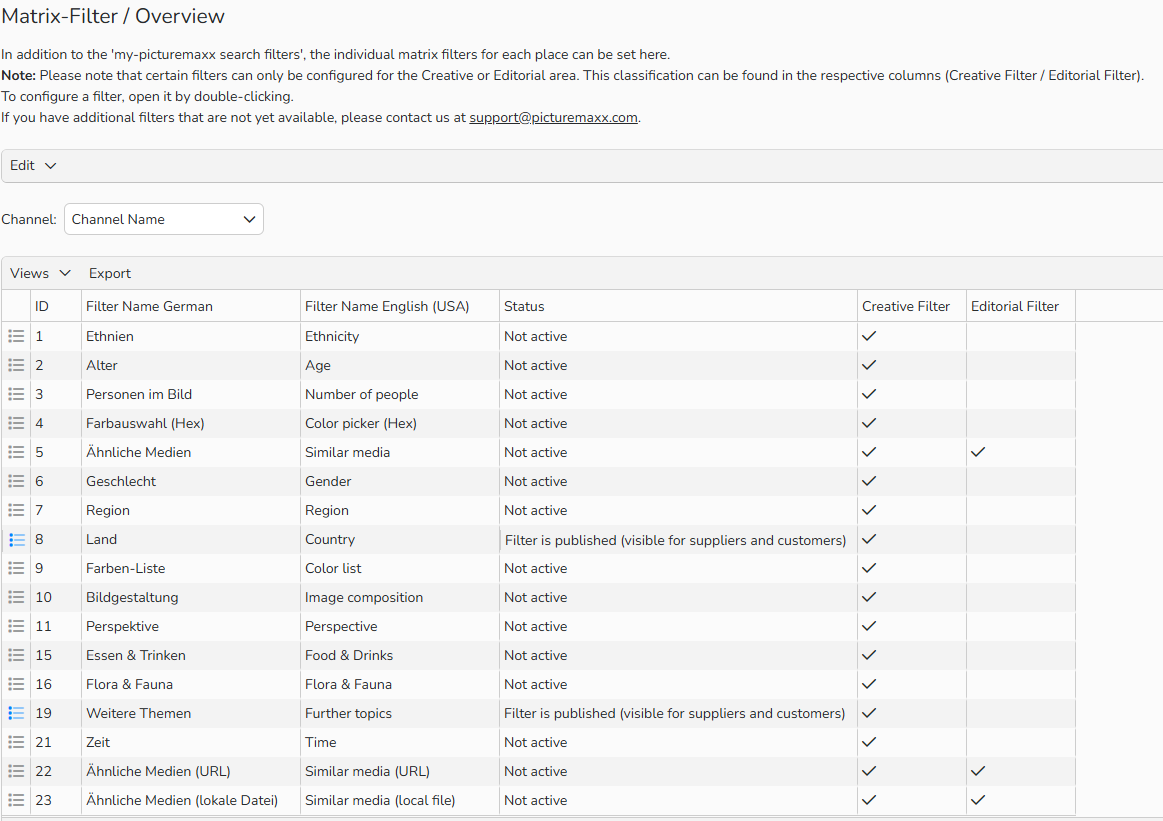Click list icon beside Bildgestaltung row

click(16, 597)
